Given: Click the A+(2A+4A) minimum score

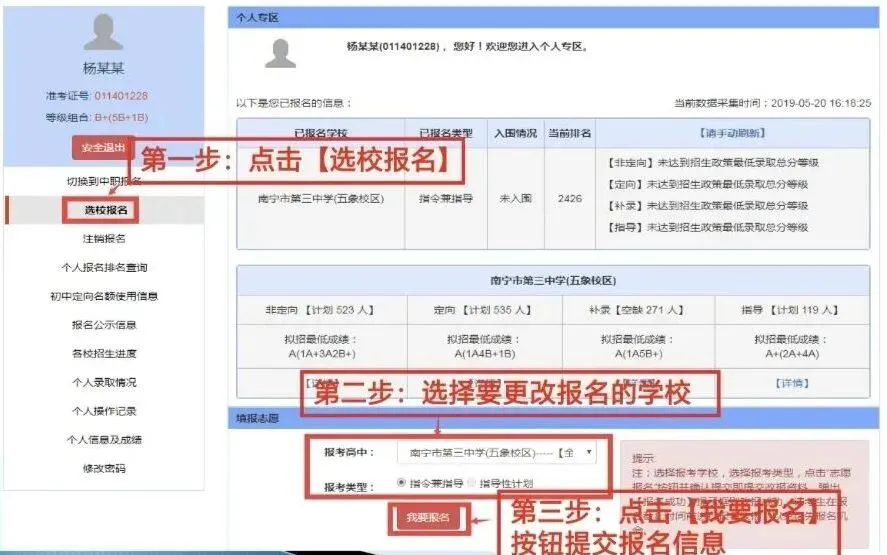Looking at the screenshot, I should pyautogui.click(x=791, y=354).
